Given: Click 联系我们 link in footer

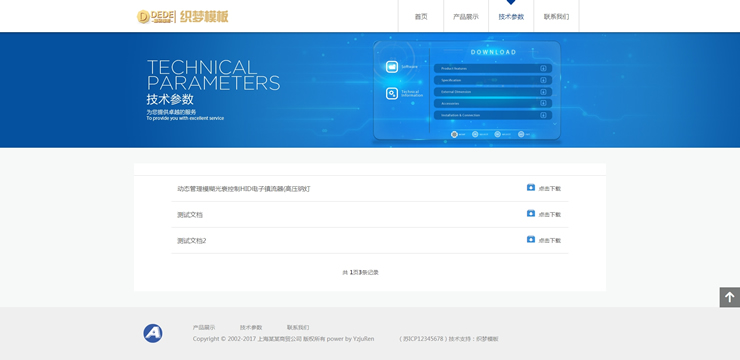Looking at the screenshot, I should pos(298,327).
